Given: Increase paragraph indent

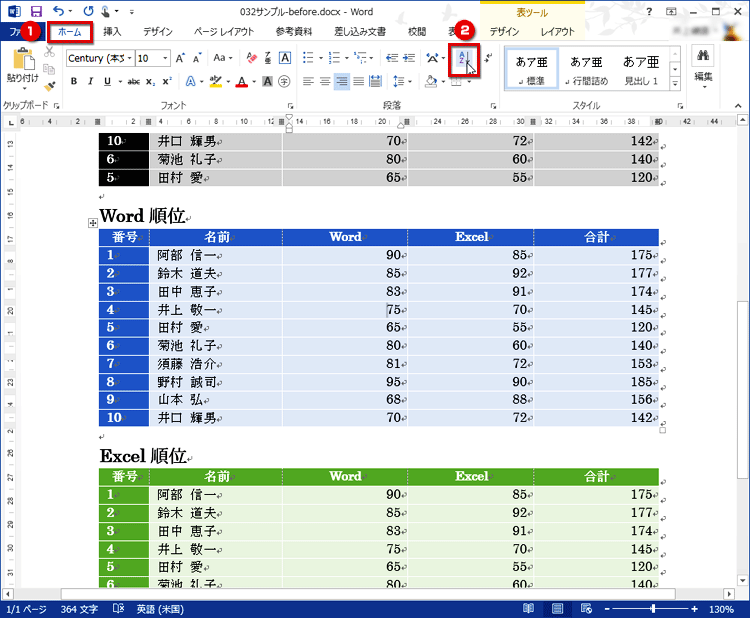Looking at the screenshot, I should tap(408, 58).
